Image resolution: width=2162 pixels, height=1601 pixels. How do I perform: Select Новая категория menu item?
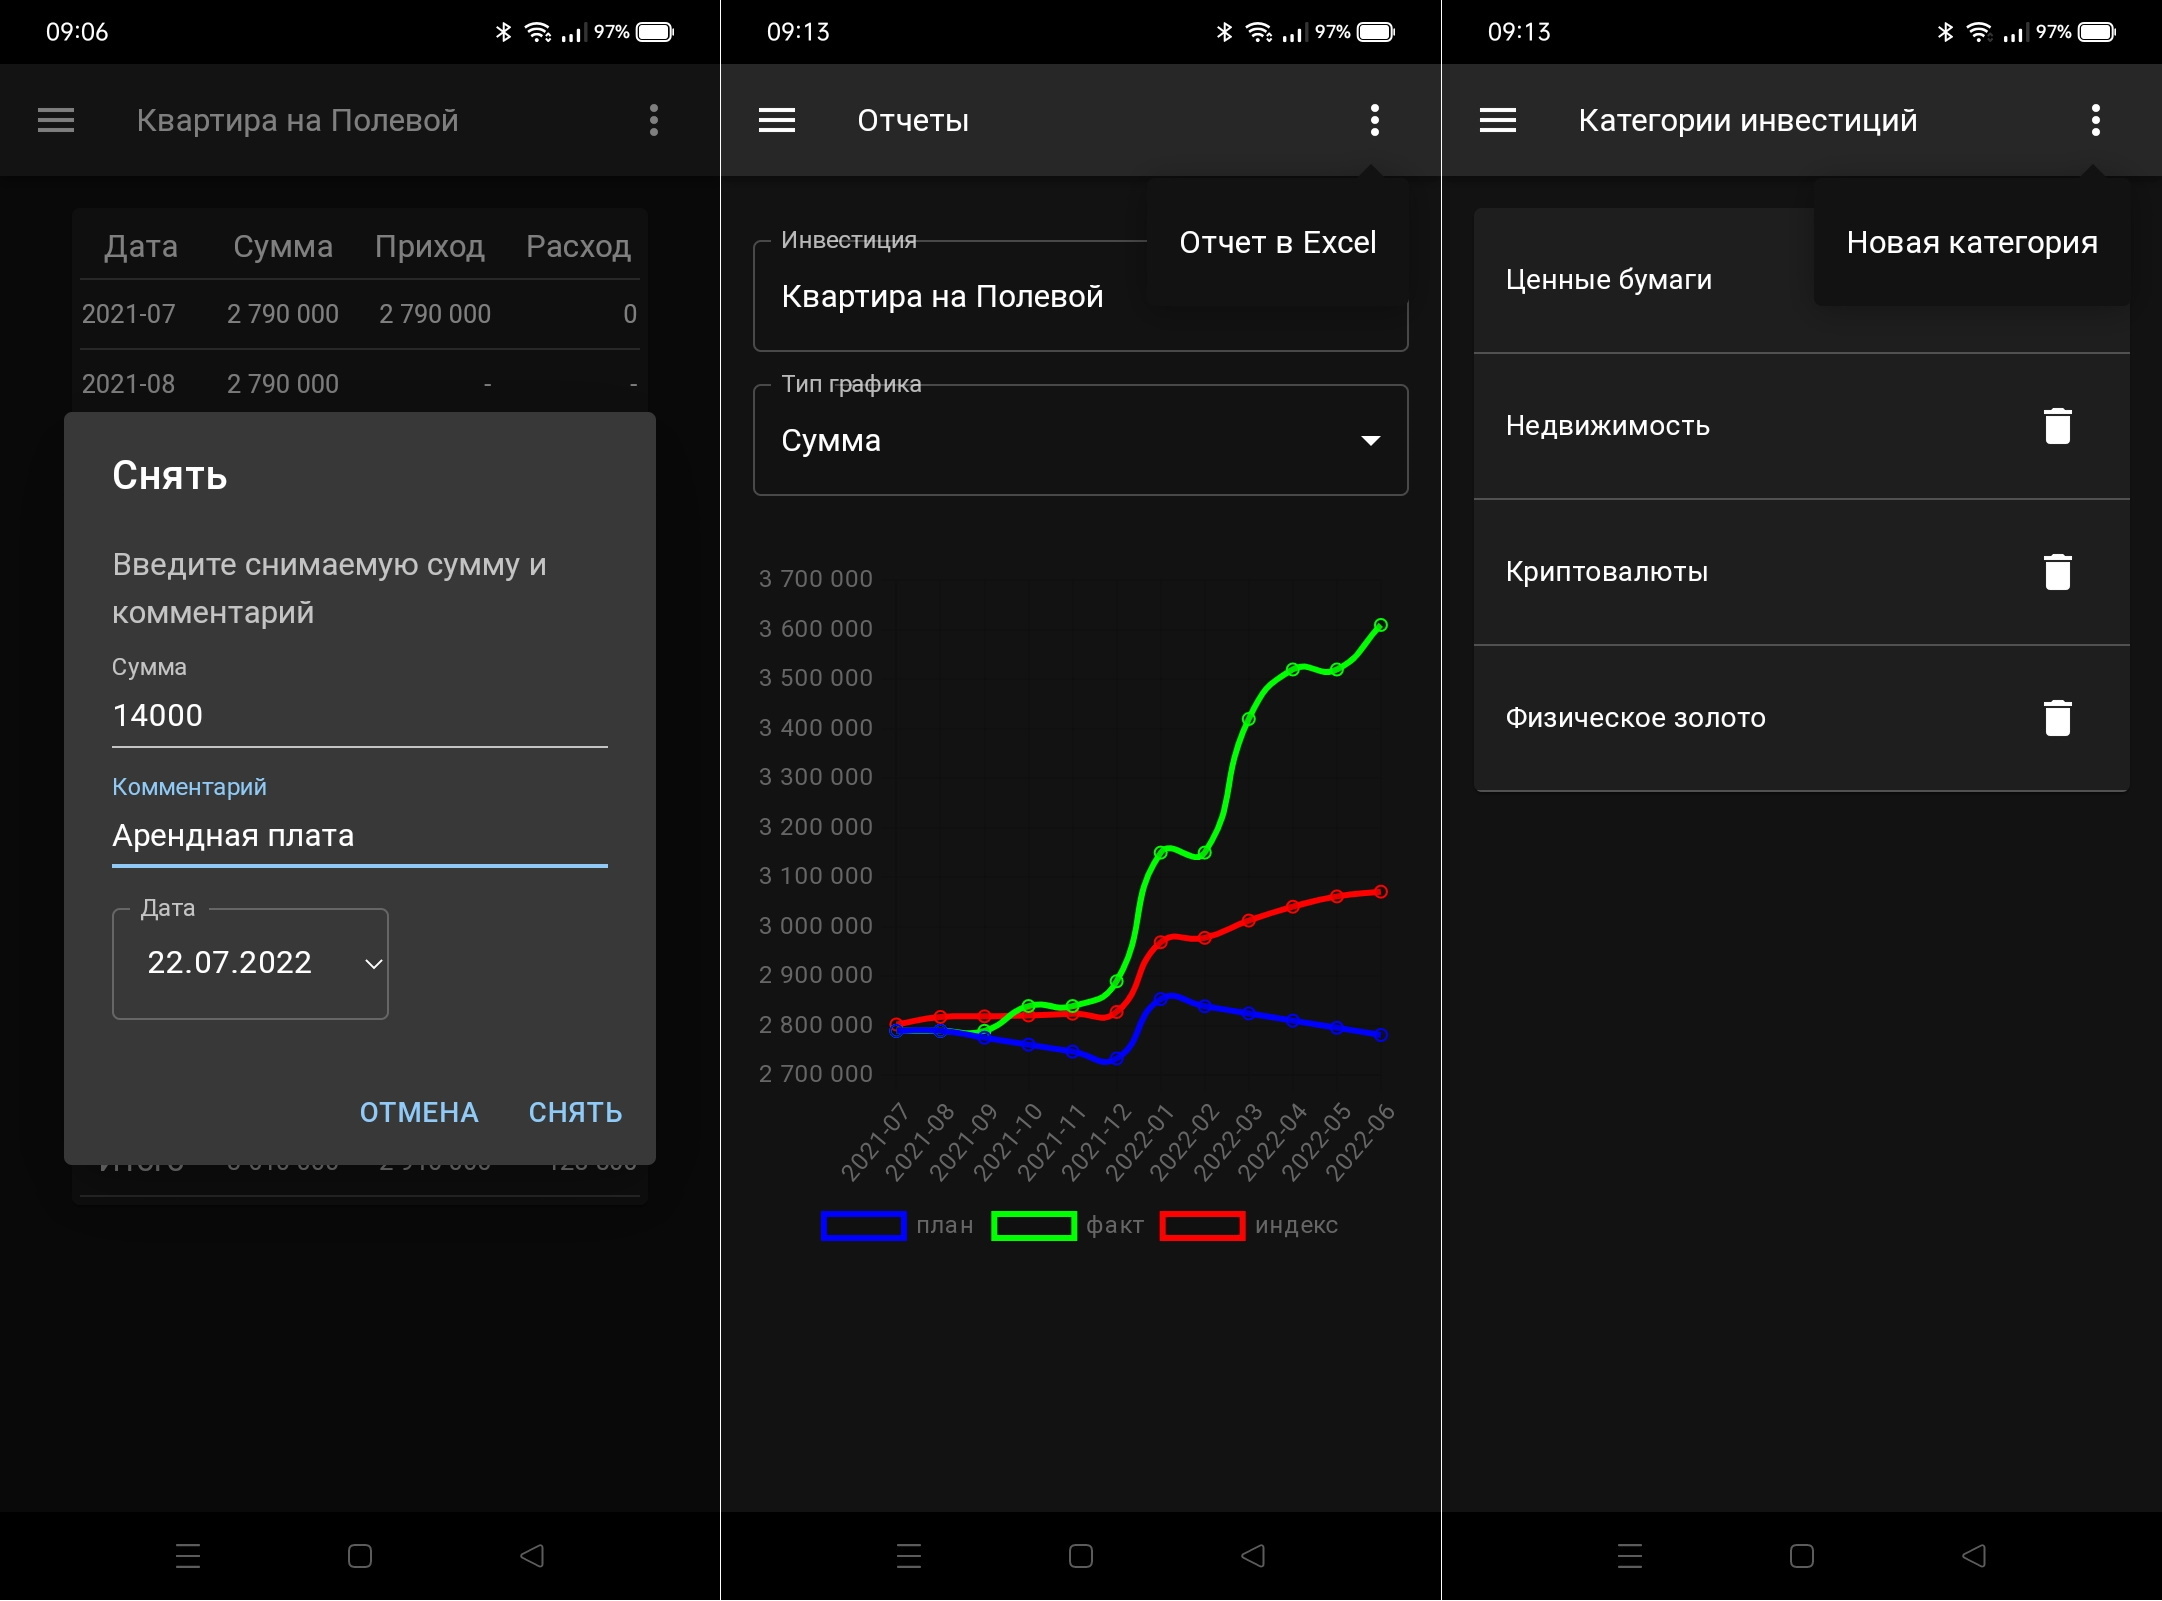[x=1971, y=243]
